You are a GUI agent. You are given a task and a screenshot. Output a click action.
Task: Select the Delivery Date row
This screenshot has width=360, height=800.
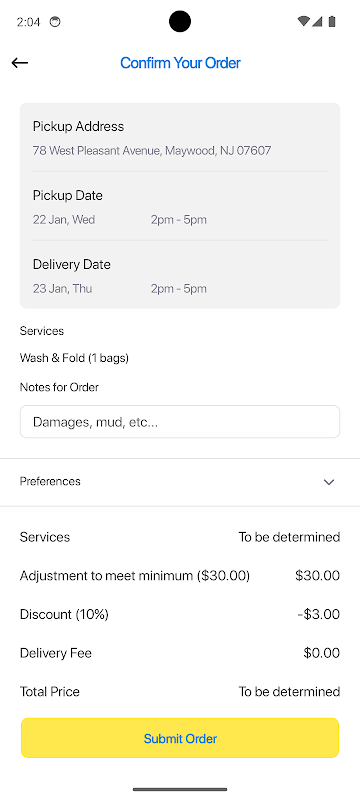coord(180,276)
